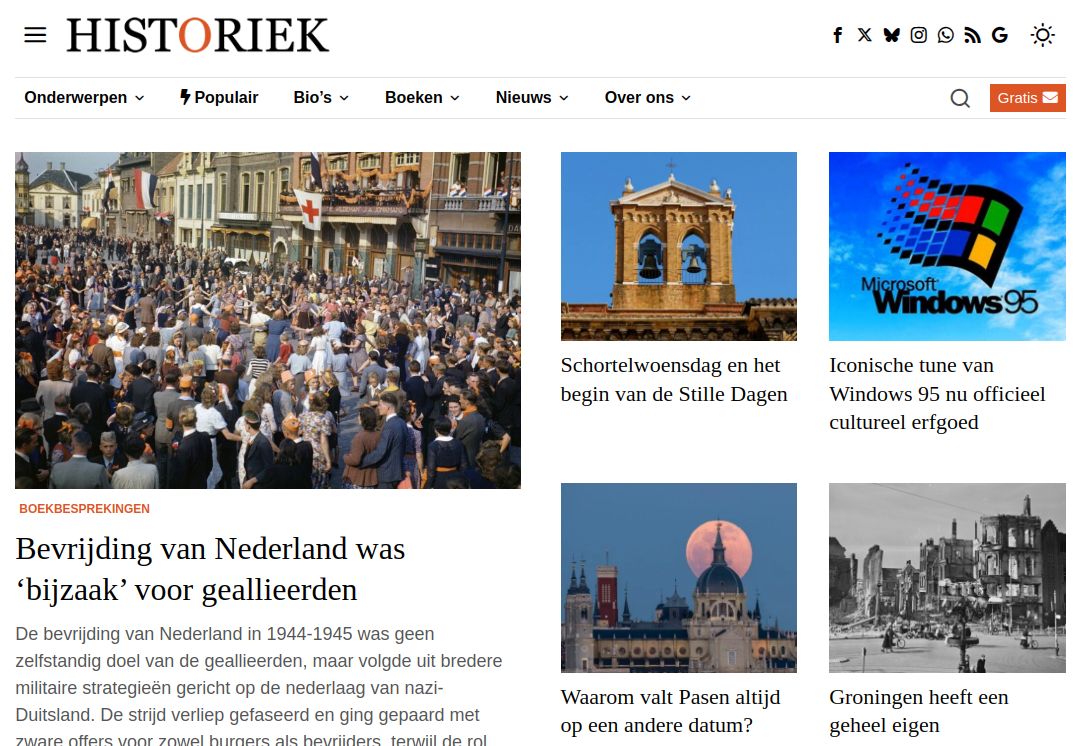Open the search magnifier icon
This screenshot has height=746, width=1081.
(x=960, y=98)
